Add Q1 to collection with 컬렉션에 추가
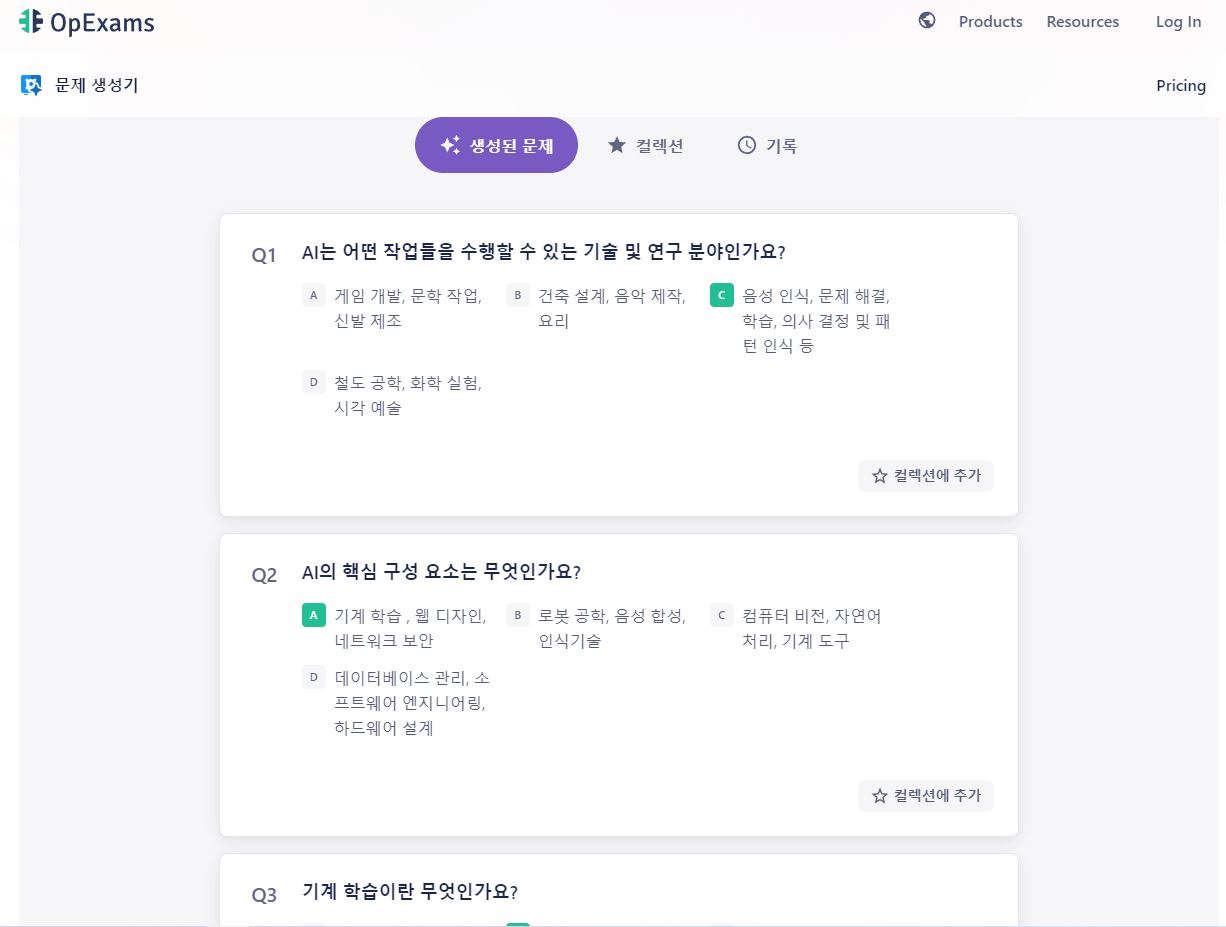Screen dimensions: 1226x927 click(926, 476)
